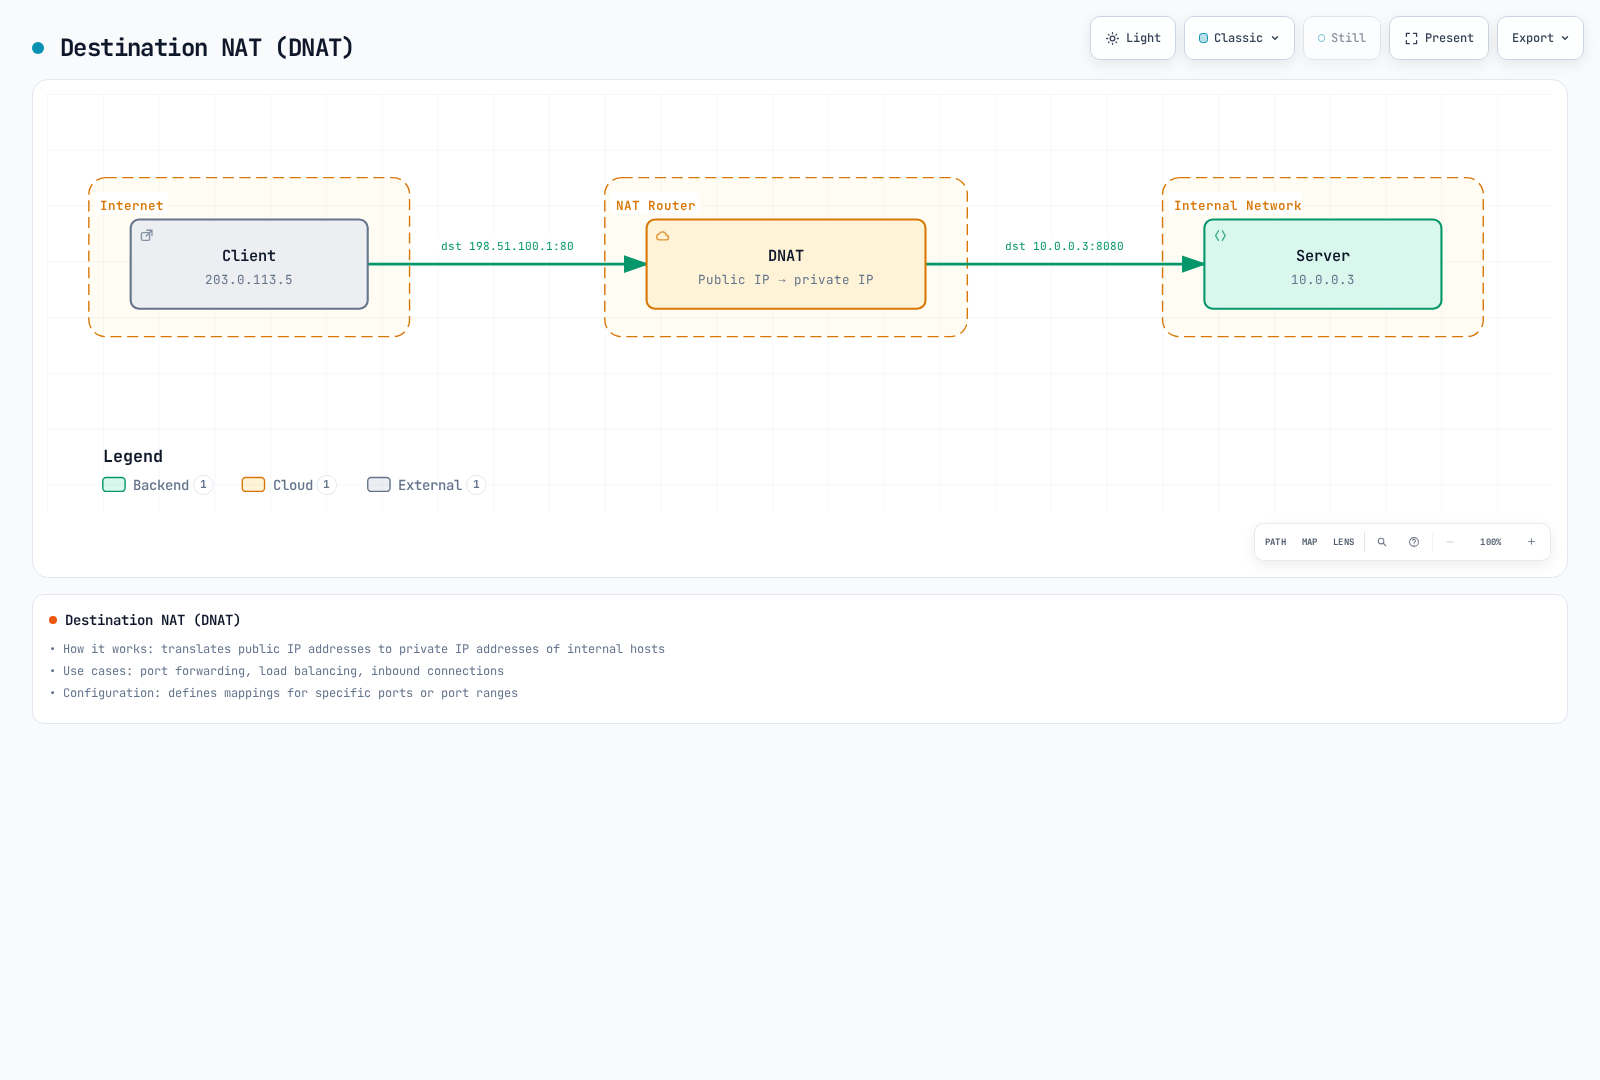Viewport: 1600px width, 1080px height.
Task: Zoom in with the plus button
Action: point(1531,542)
